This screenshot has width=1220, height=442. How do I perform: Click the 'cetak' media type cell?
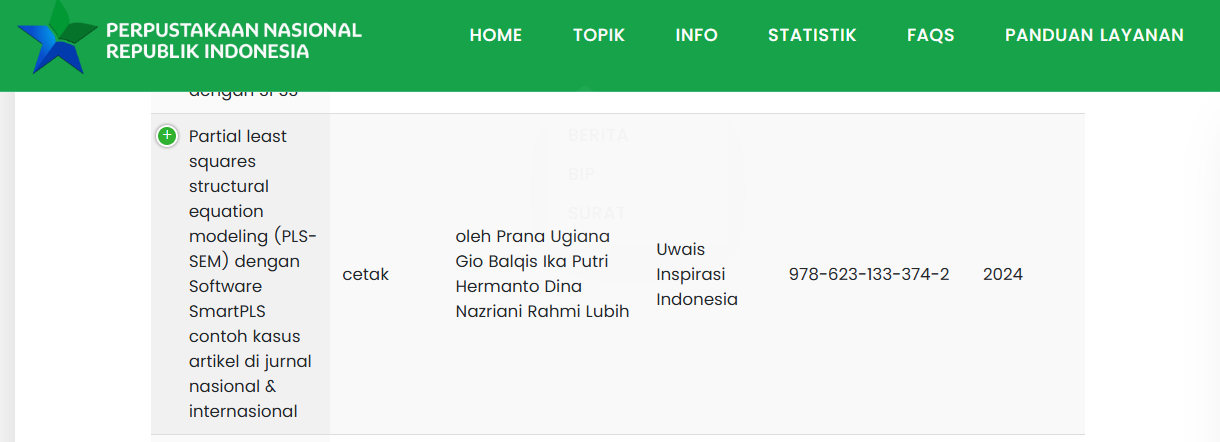coord(365,274)
